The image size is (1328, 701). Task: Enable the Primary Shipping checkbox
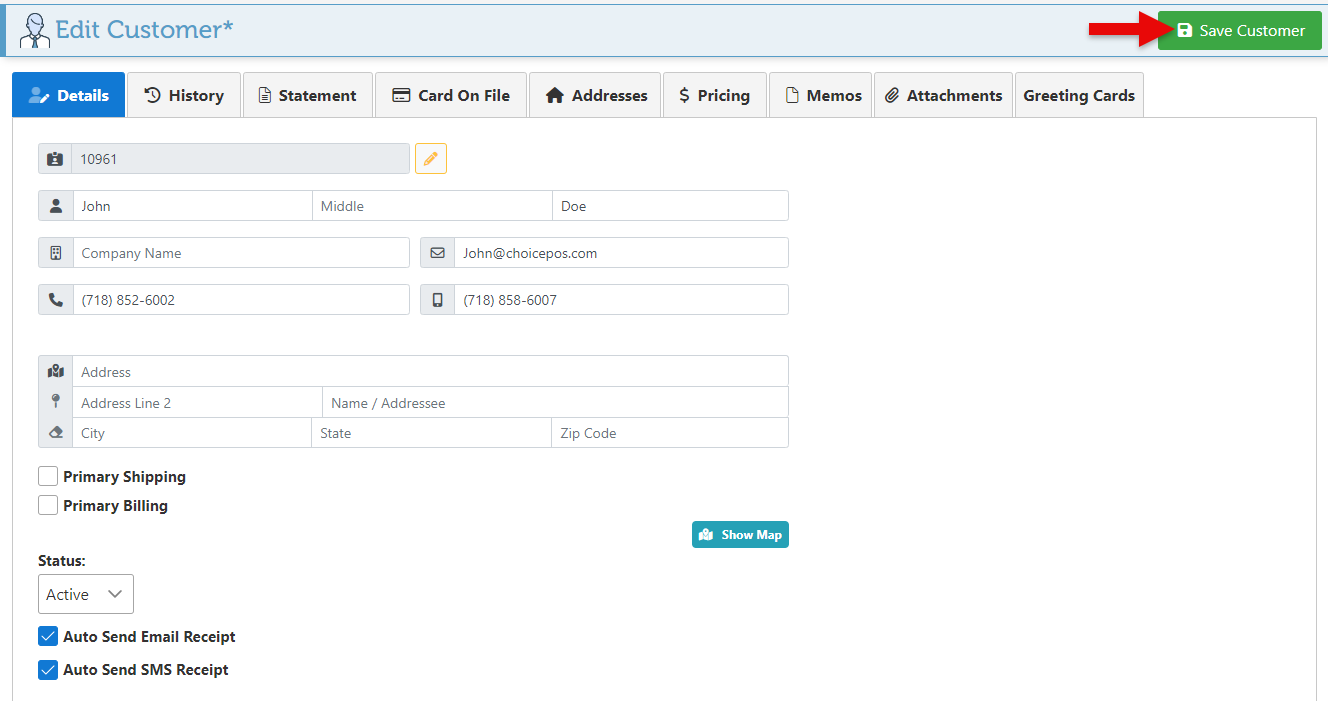pyautogui.click(x=48, y=477)
